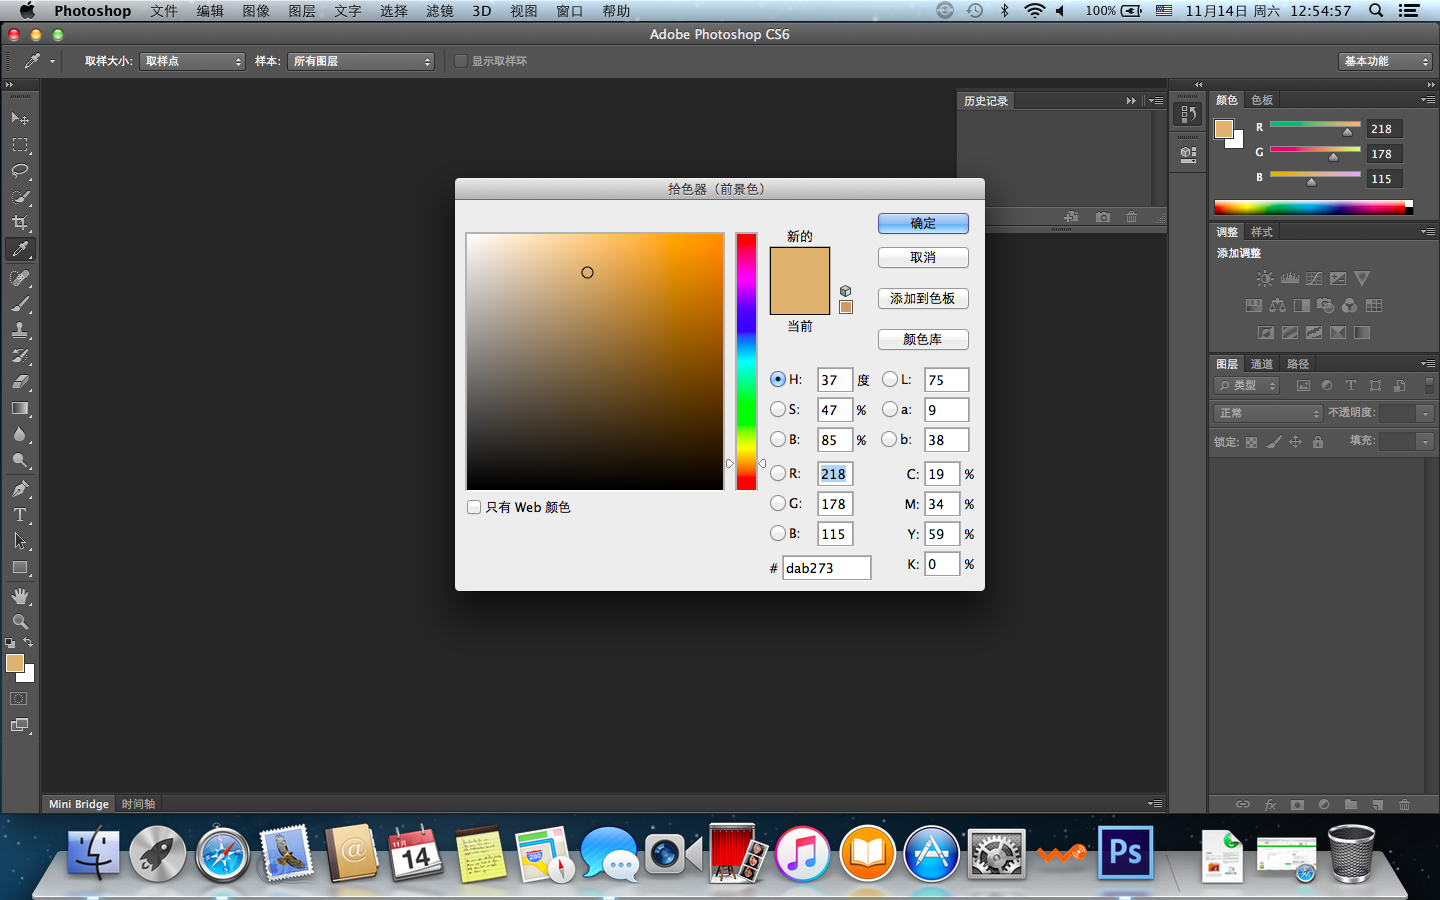Open Photoshop from the Dock
The image size is (1440, 900).
click(1126, 853)
